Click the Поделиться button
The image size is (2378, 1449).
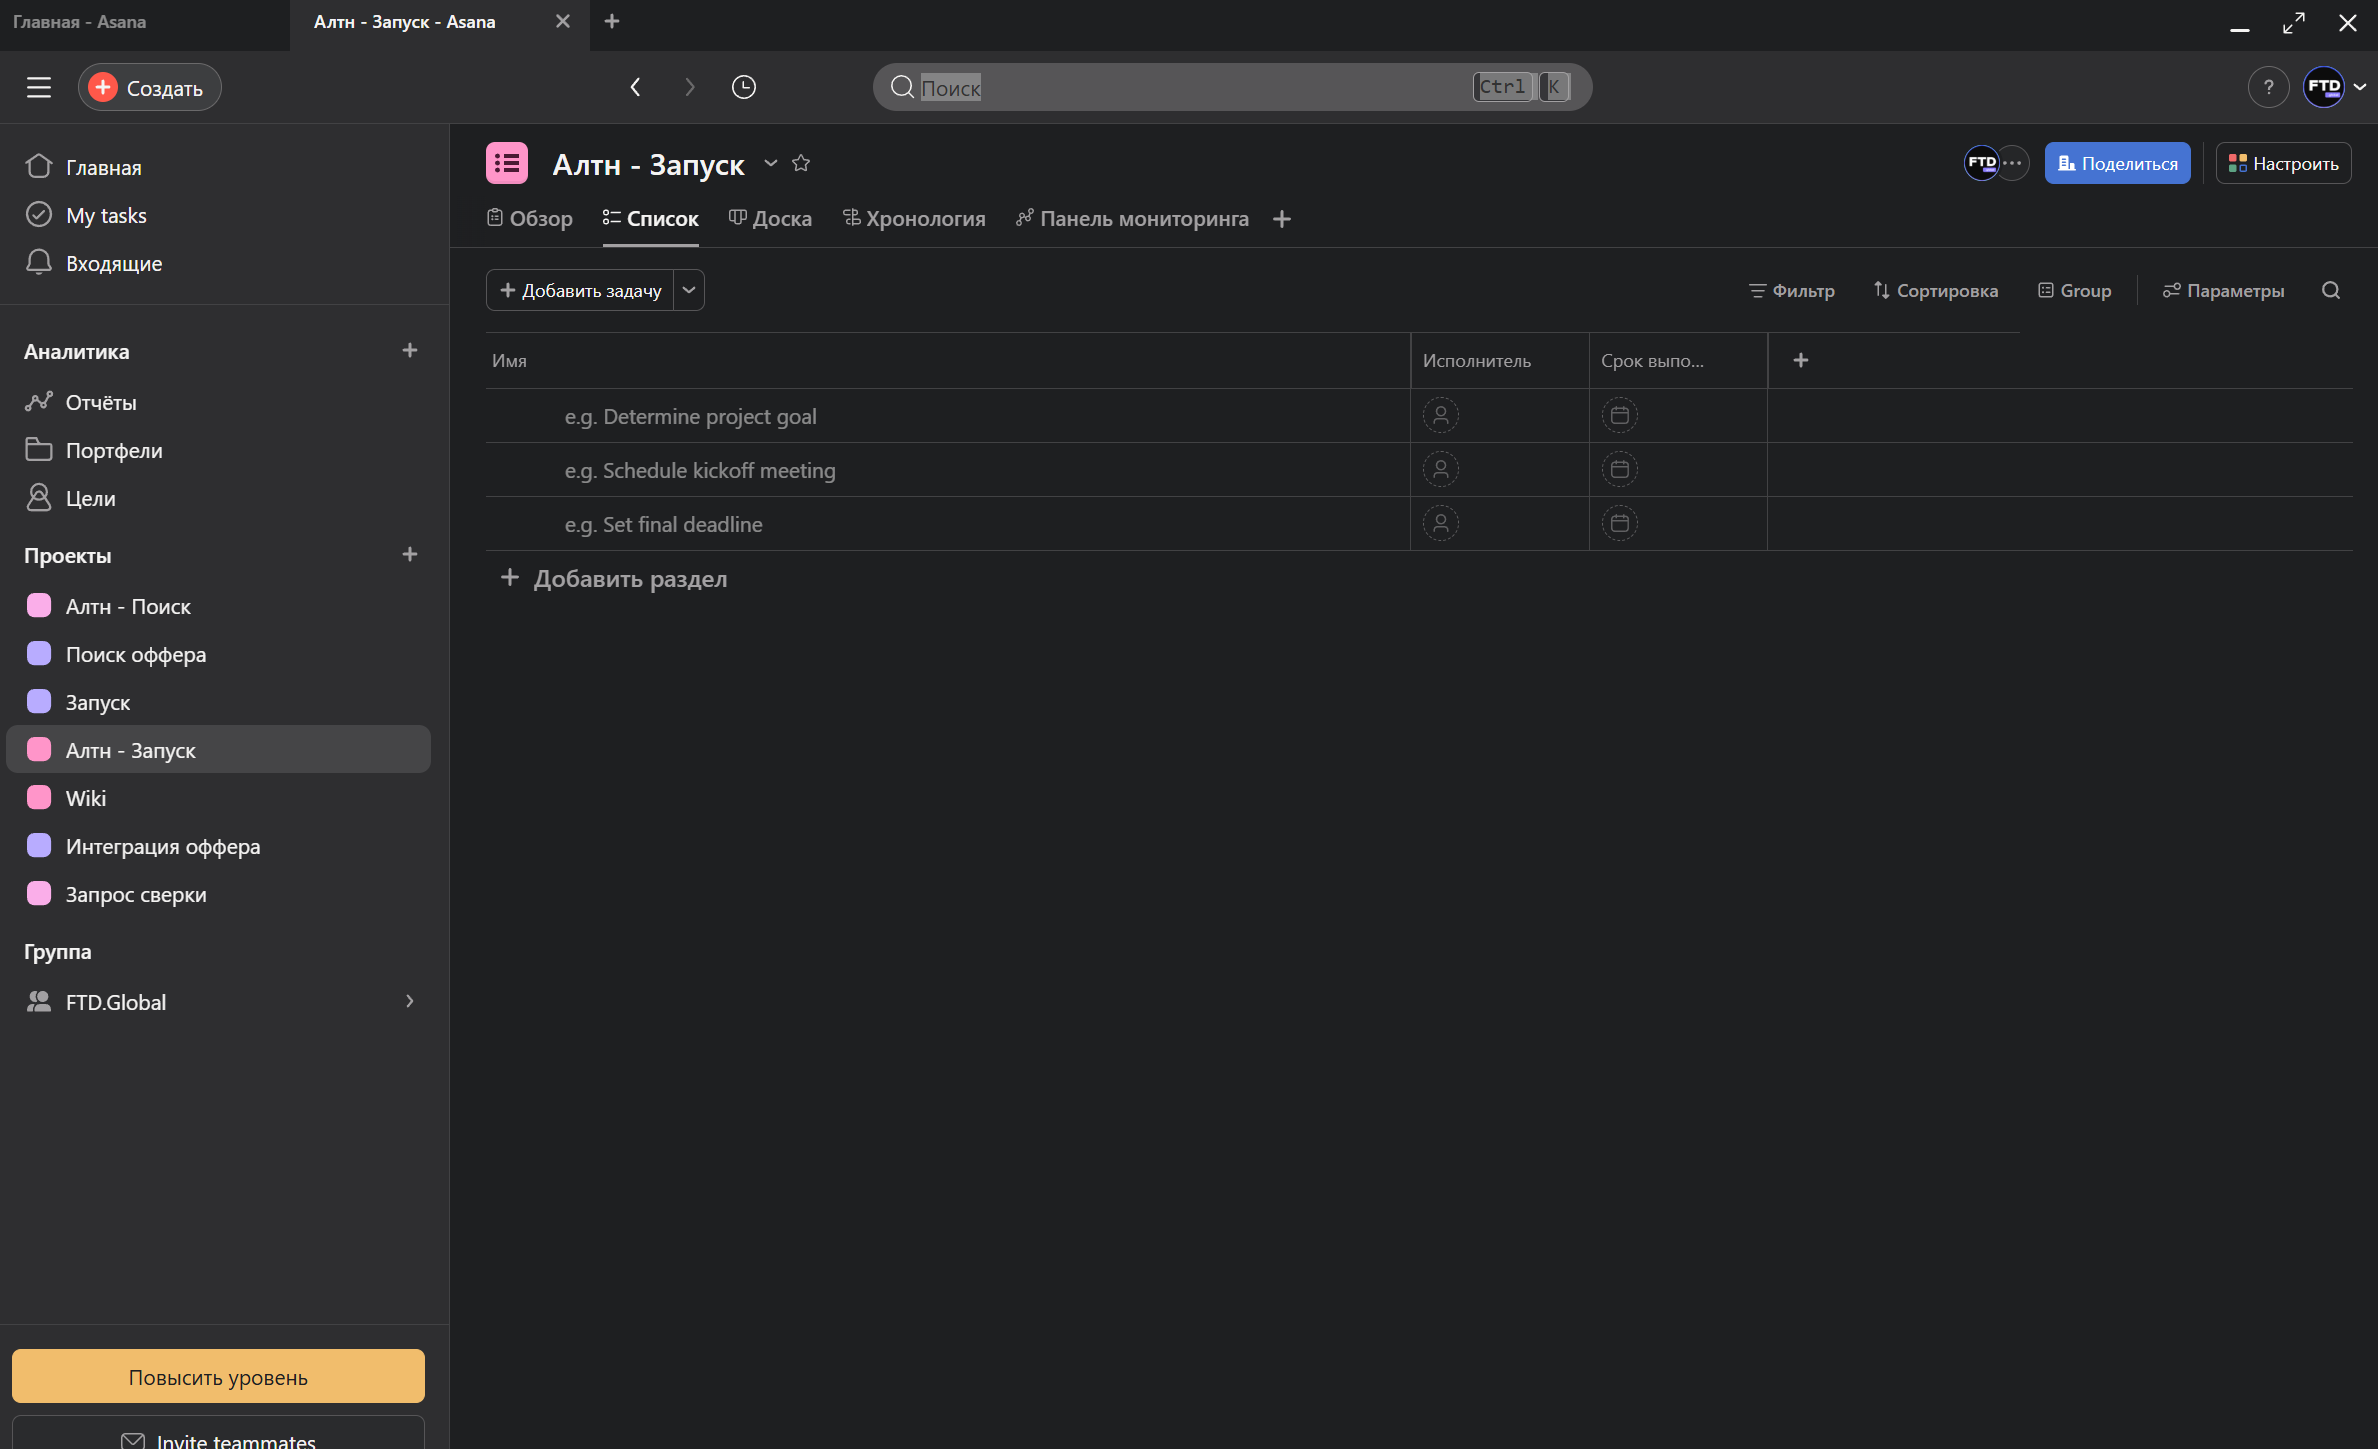(x=2116, y=163)
